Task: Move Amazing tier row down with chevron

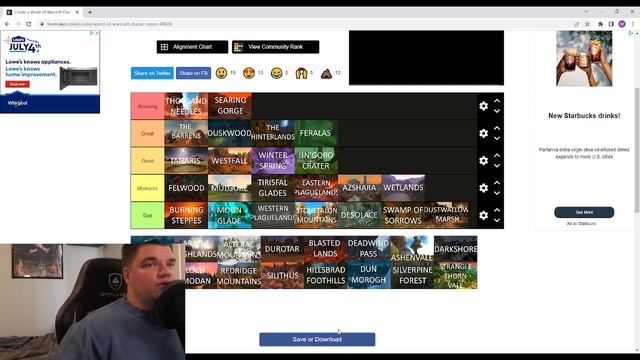Action: 497,111
